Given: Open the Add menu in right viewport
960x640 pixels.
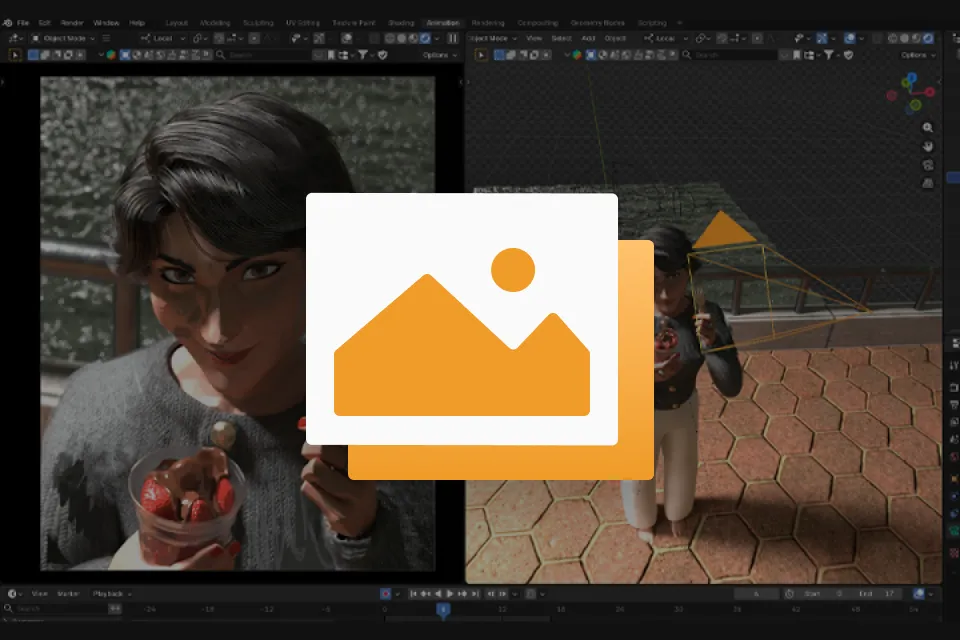Looking at the screenshot, I should [588, 38].
